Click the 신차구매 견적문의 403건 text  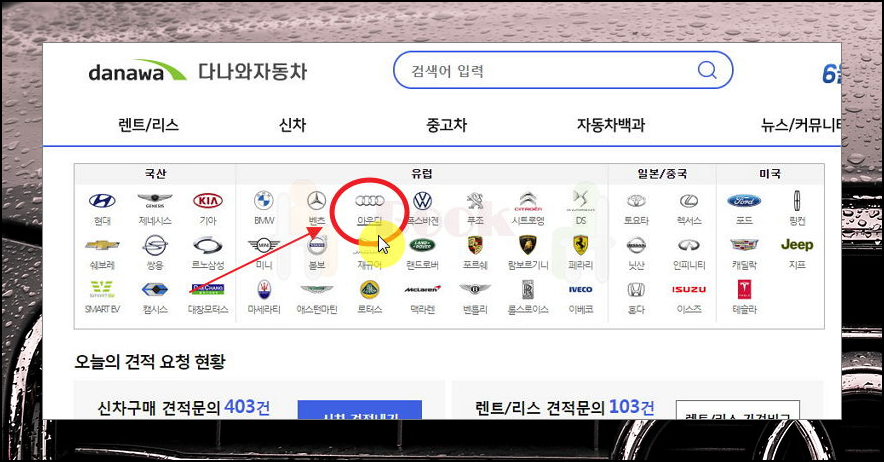click(x=184, y=407)
